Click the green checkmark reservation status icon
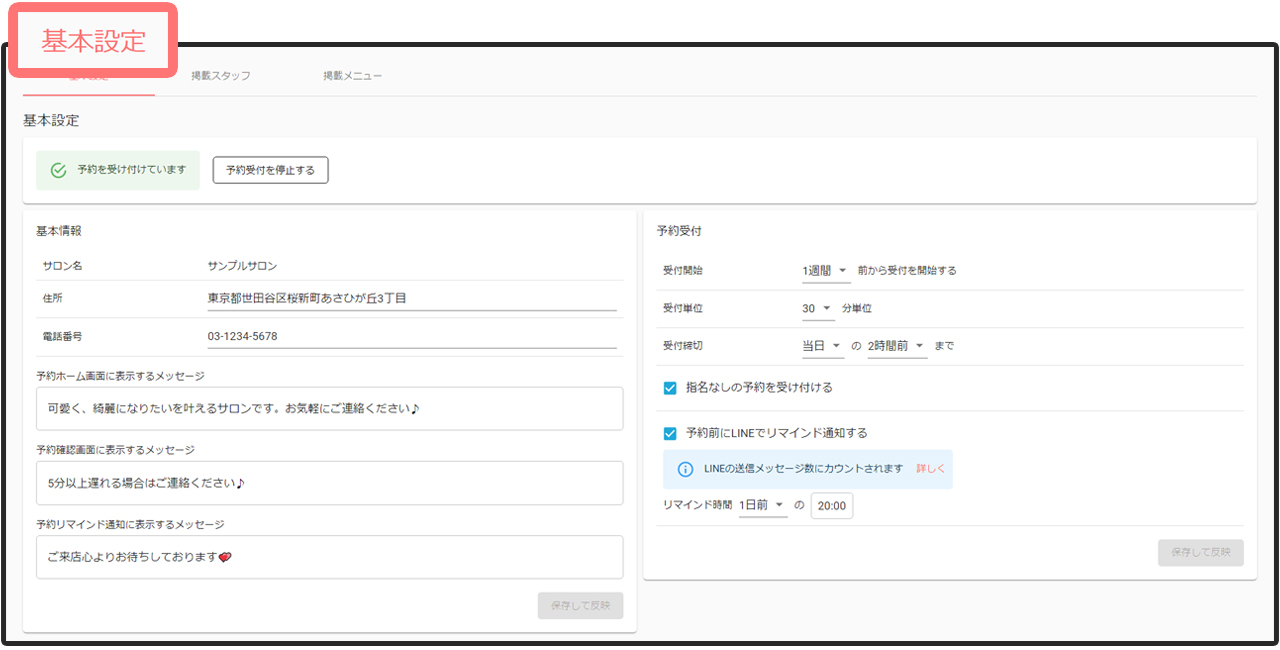This screenshot has width=1280, height=650. 58,170
